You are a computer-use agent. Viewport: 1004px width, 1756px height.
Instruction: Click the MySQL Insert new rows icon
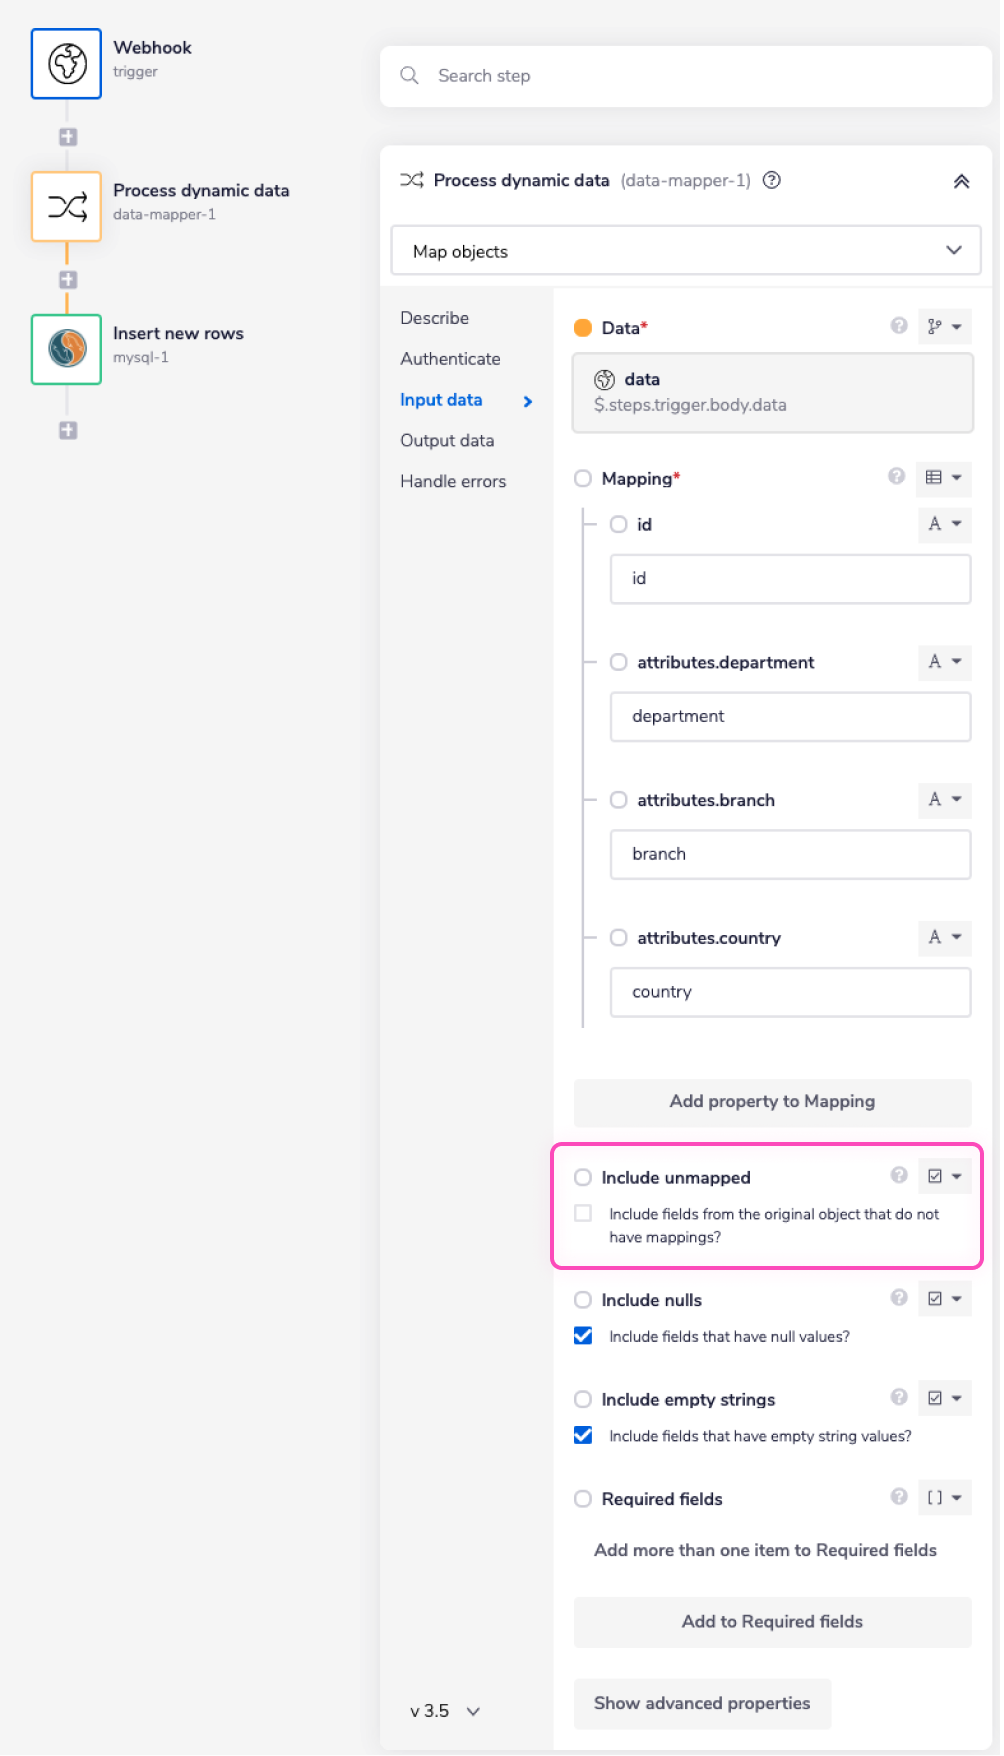(66, 349)
